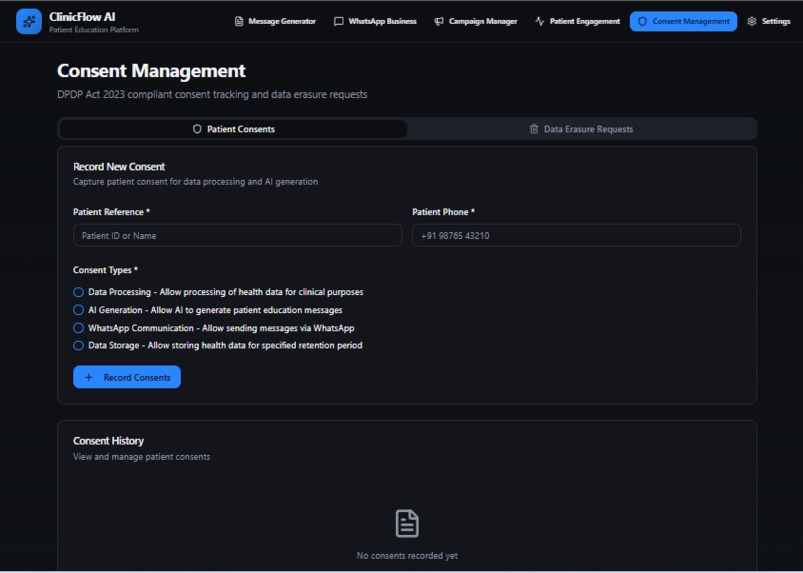Viewport: 803px width, 573px height.
Task: Click the 'DPDP Act 2023 compliant' subtitle text
Action: 212,95
